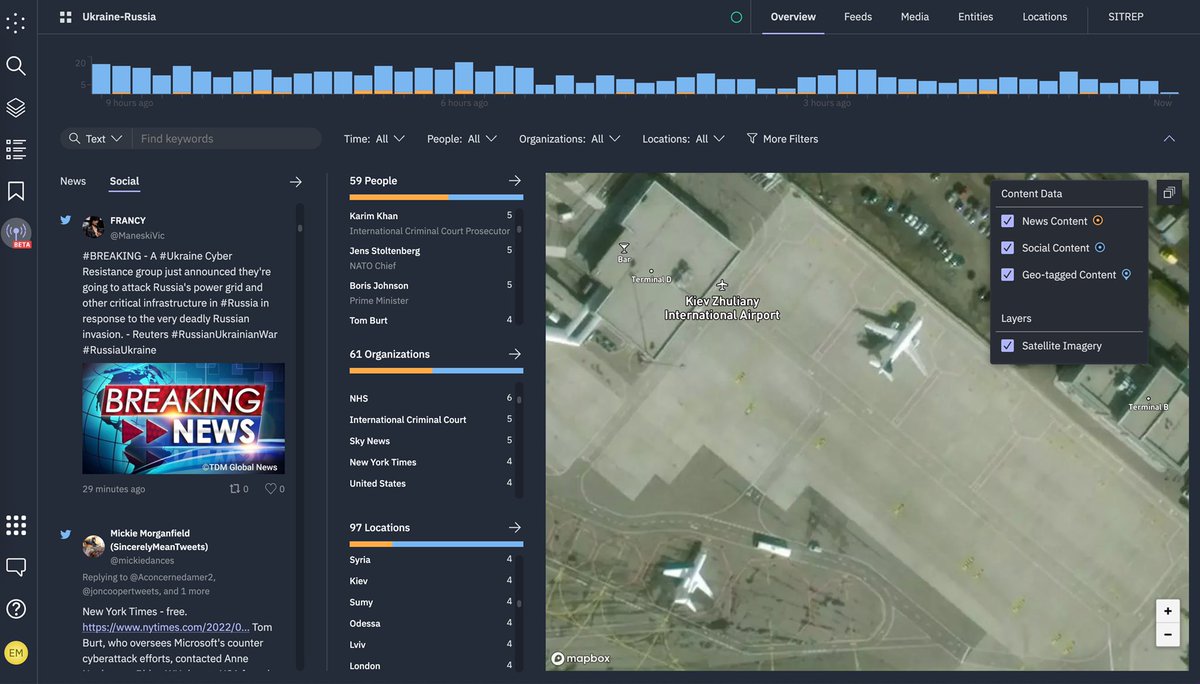The width and height of the screenshot is (1200, 684).
Task: Like the FRANCY tweet heart icon
Action: coord(270,489)
